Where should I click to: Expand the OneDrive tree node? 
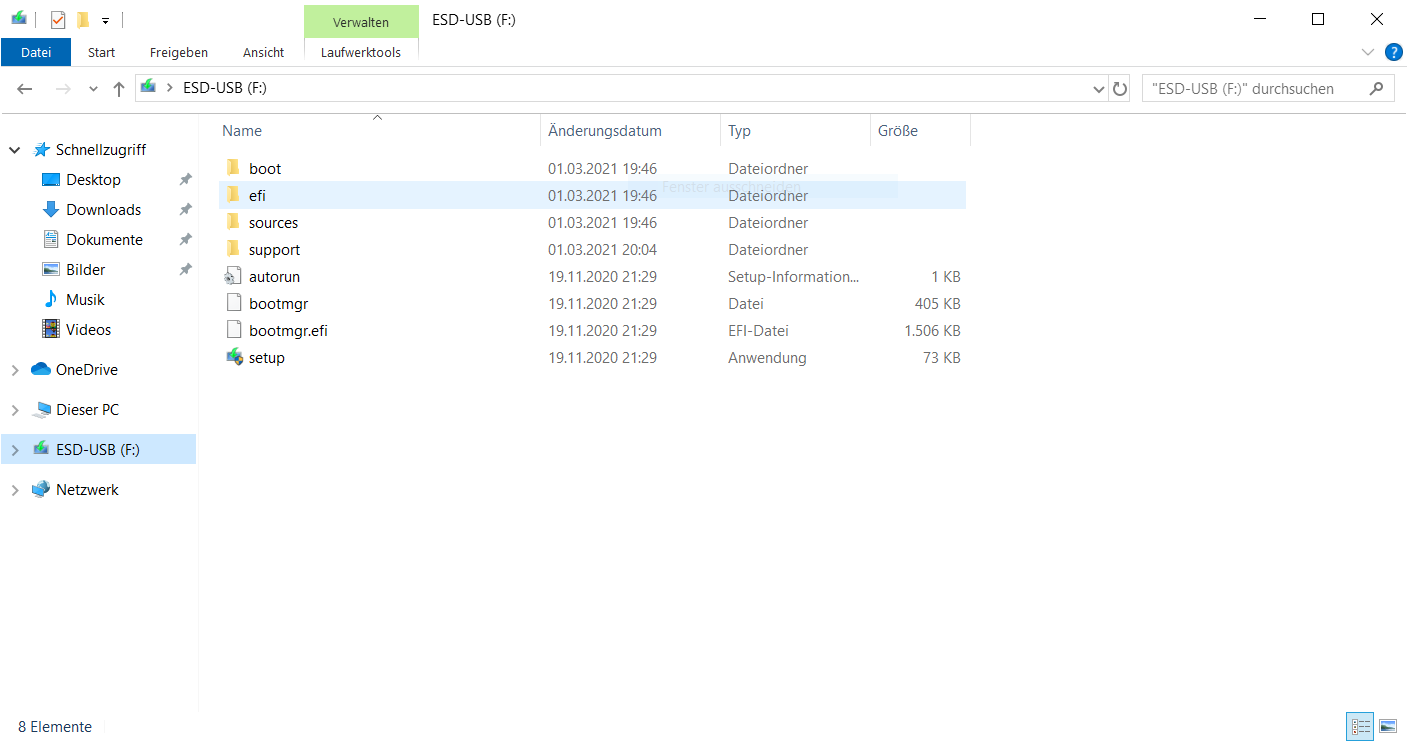15,370
